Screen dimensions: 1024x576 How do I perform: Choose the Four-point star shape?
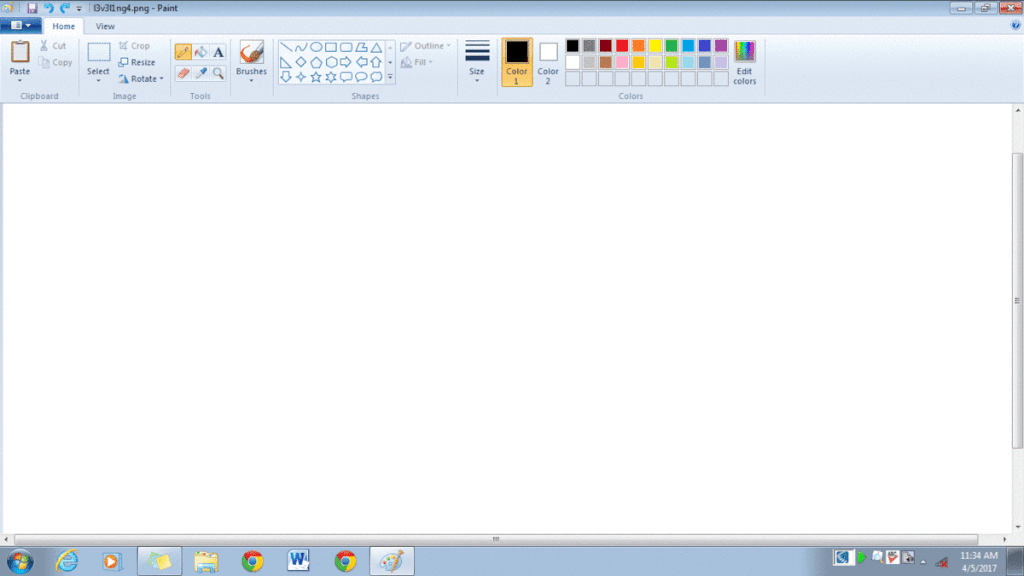[301, 77]
